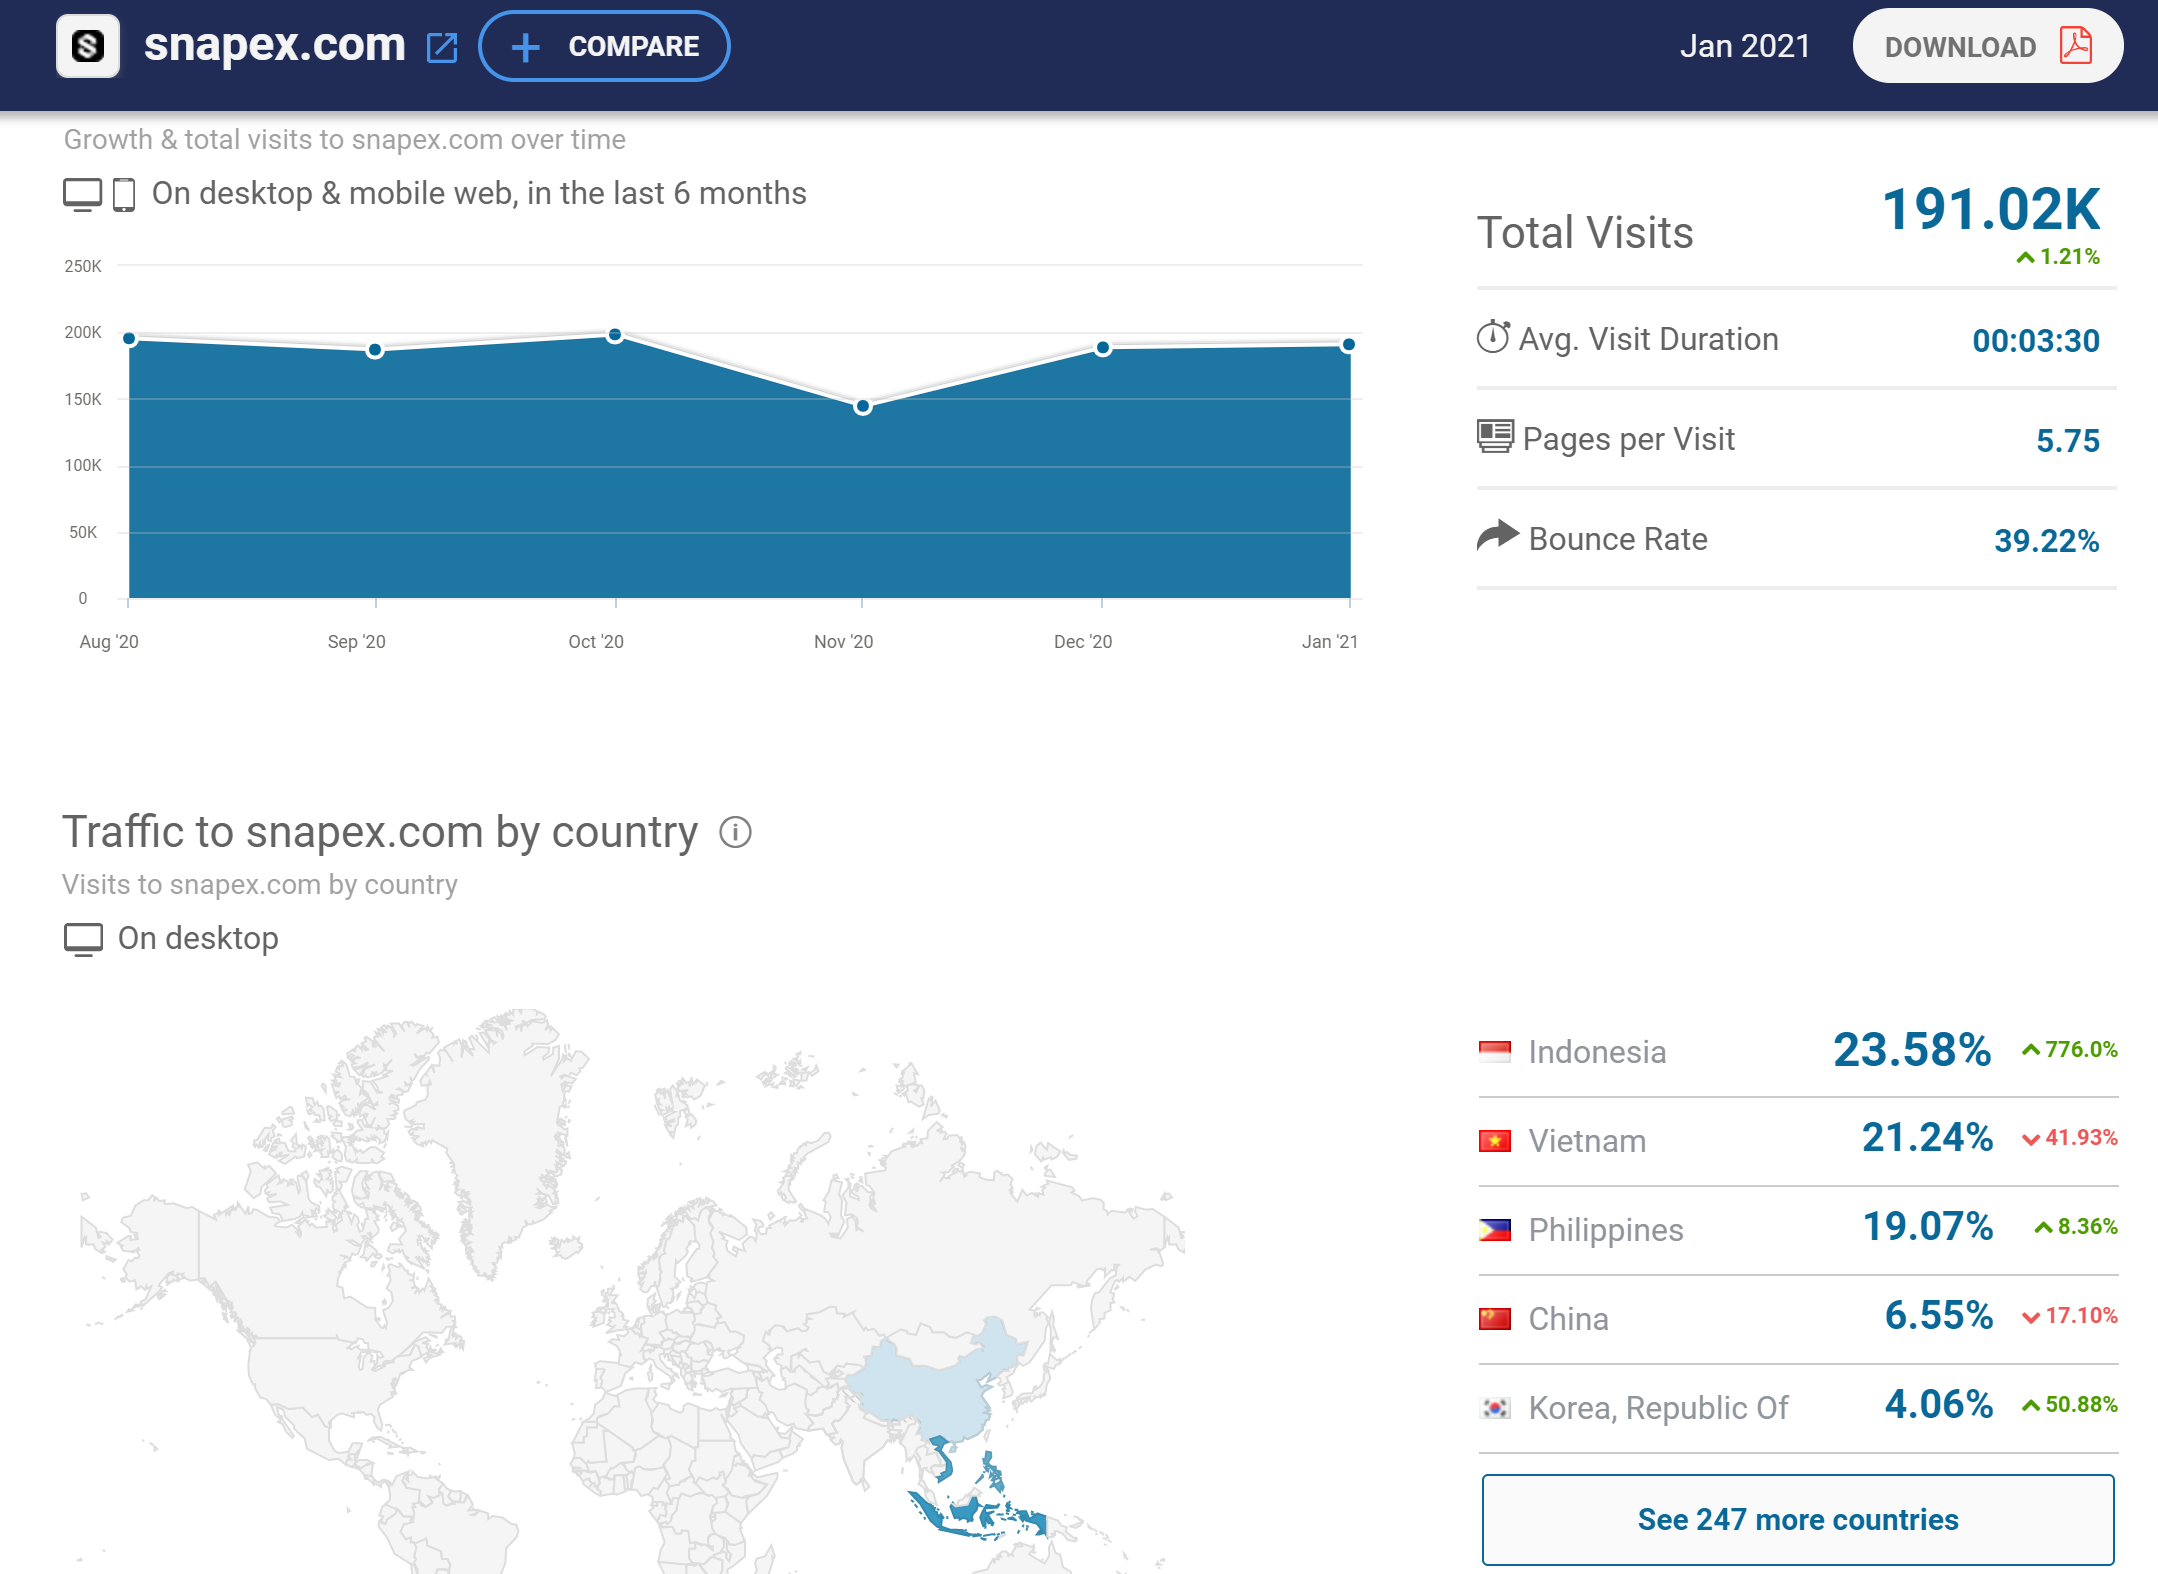
Task: Click the Avg. Visit Duration stopwatch icon
Action: tap(1492, 337)
